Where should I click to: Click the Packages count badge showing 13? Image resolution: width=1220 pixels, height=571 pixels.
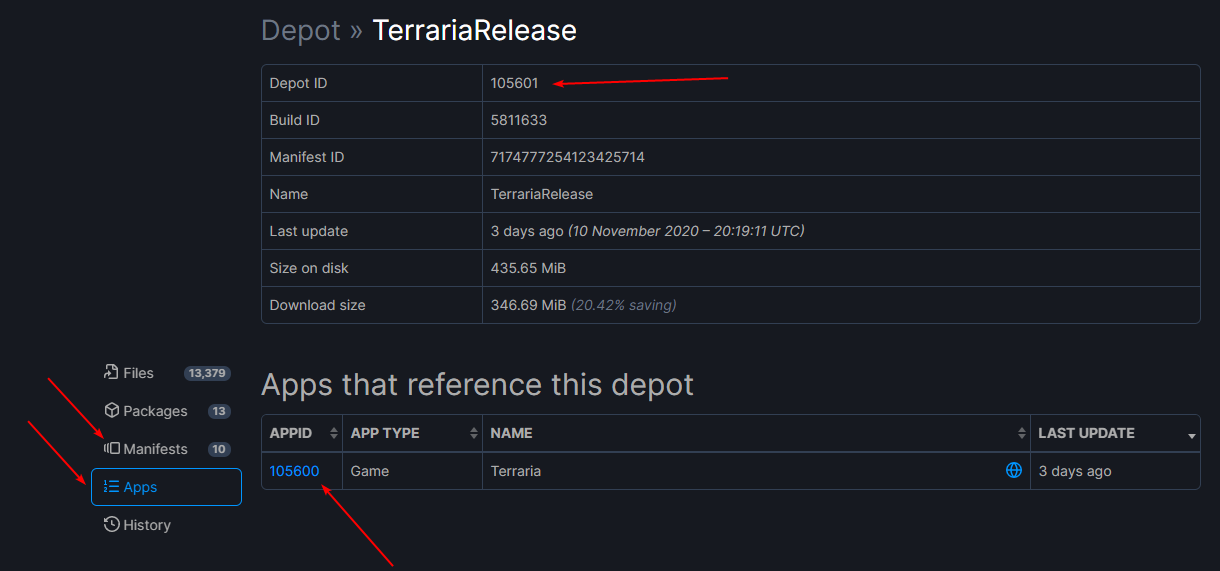(x=219, y=411)
